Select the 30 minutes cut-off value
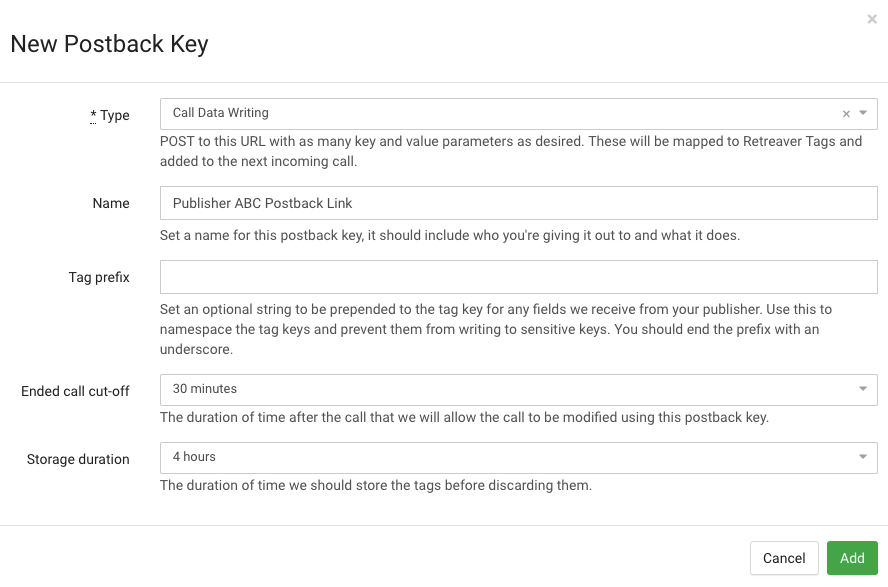The height and width of the screenshot is (587, 888). point(205,389)
